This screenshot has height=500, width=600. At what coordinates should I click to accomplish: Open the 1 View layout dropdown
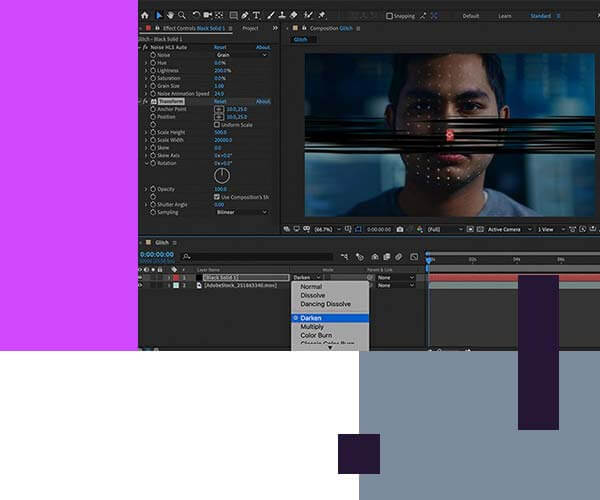(551, 229)
